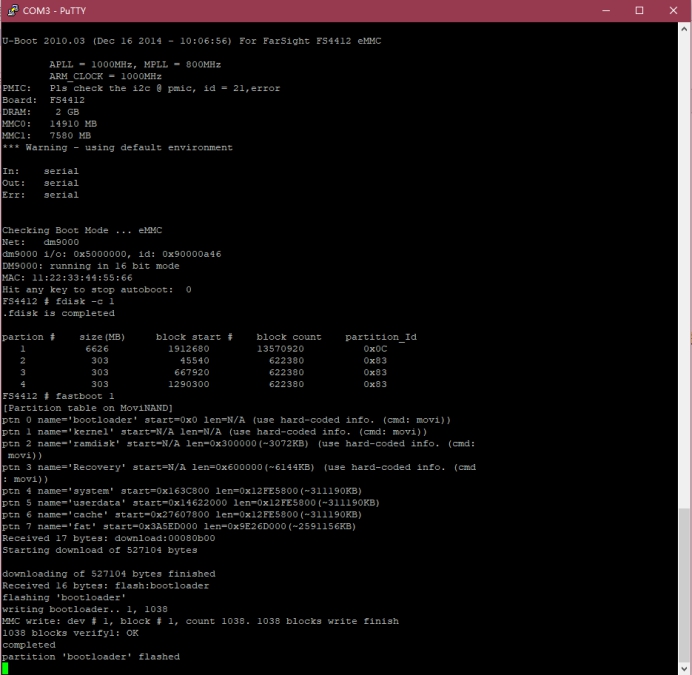
Task: Click 'Received 16 bytes: flash:bootloader'
Action: (105, 586)
